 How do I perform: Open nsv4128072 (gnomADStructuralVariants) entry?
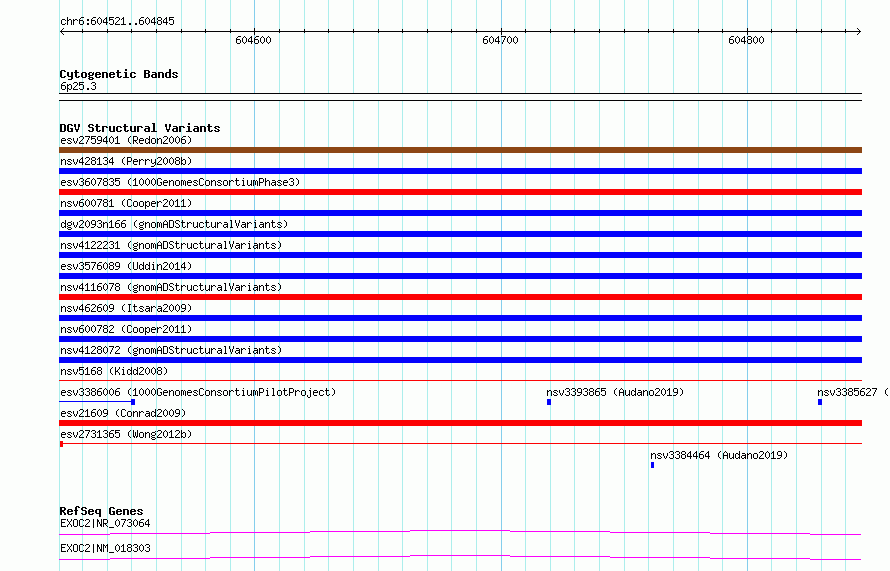(x=171, y=350)
